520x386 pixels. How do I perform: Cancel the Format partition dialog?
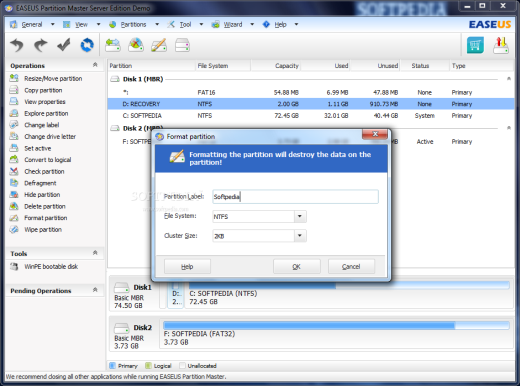(x=351, y=267)
